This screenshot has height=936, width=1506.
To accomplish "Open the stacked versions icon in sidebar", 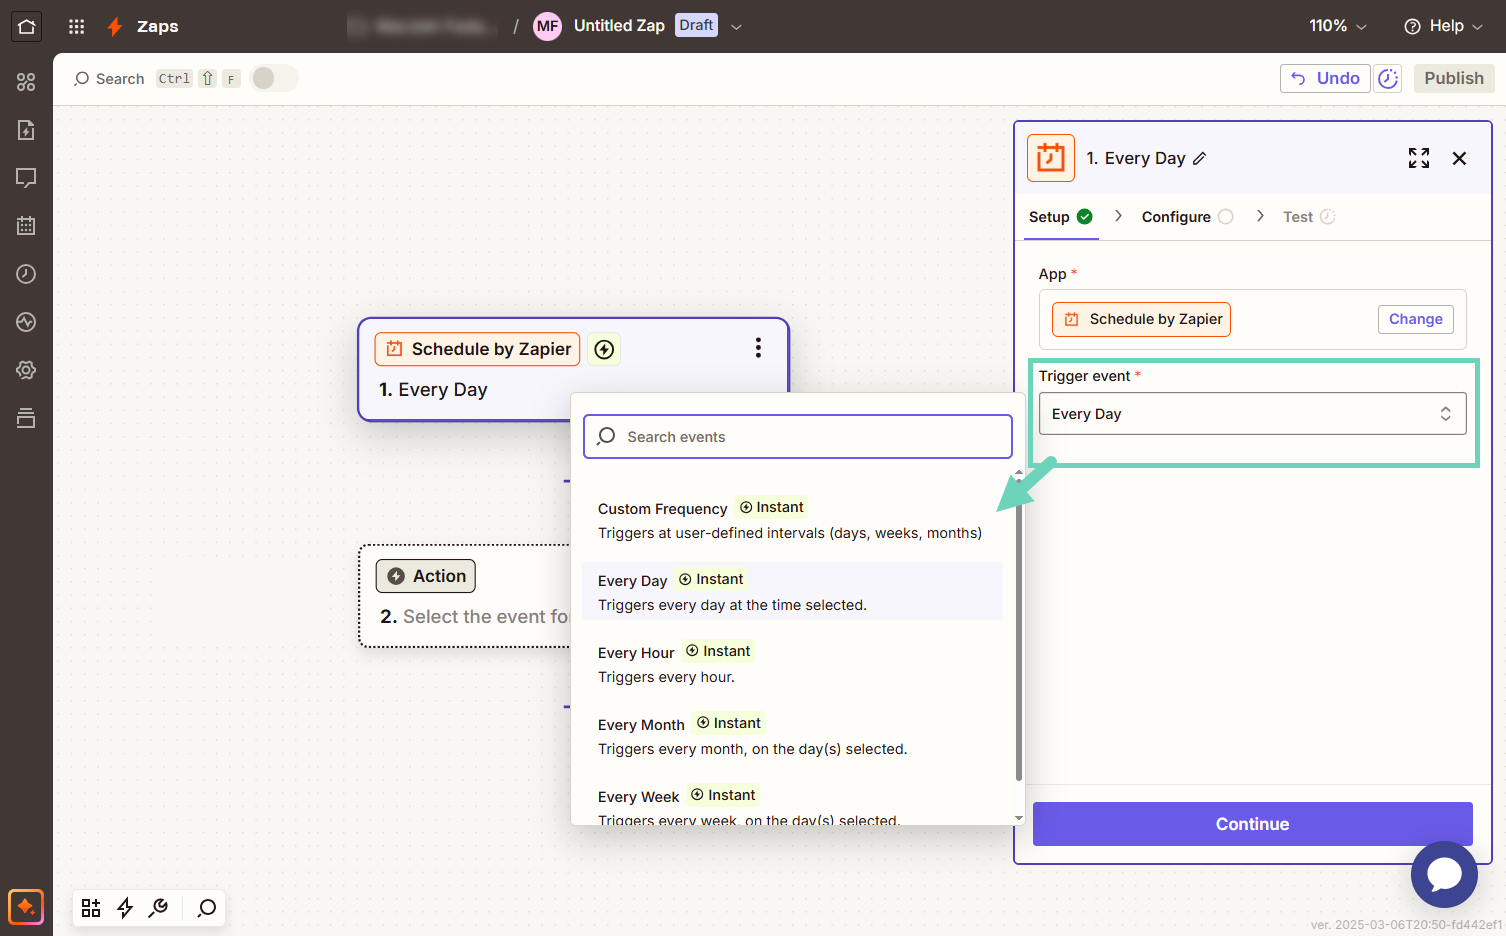I will [x=26, y=418].
